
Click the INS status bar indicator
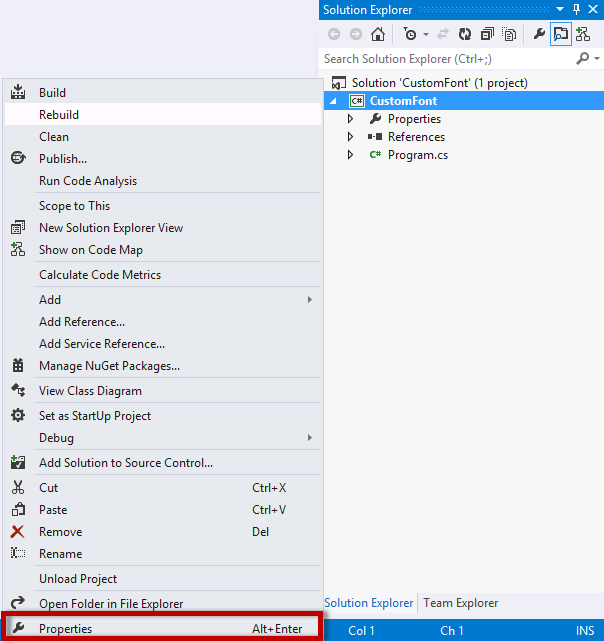pos(585,631)
